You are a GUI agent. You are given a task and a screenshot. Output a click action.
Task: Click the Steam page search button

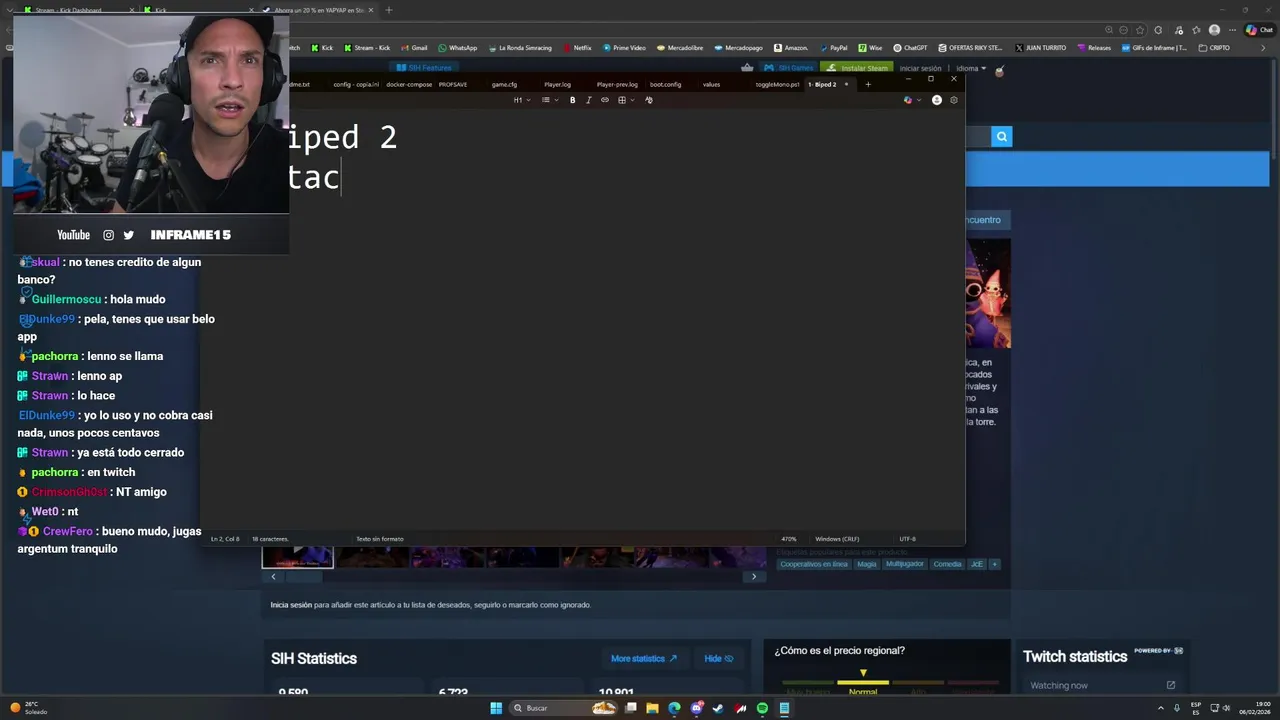(x=1001, y=137)
